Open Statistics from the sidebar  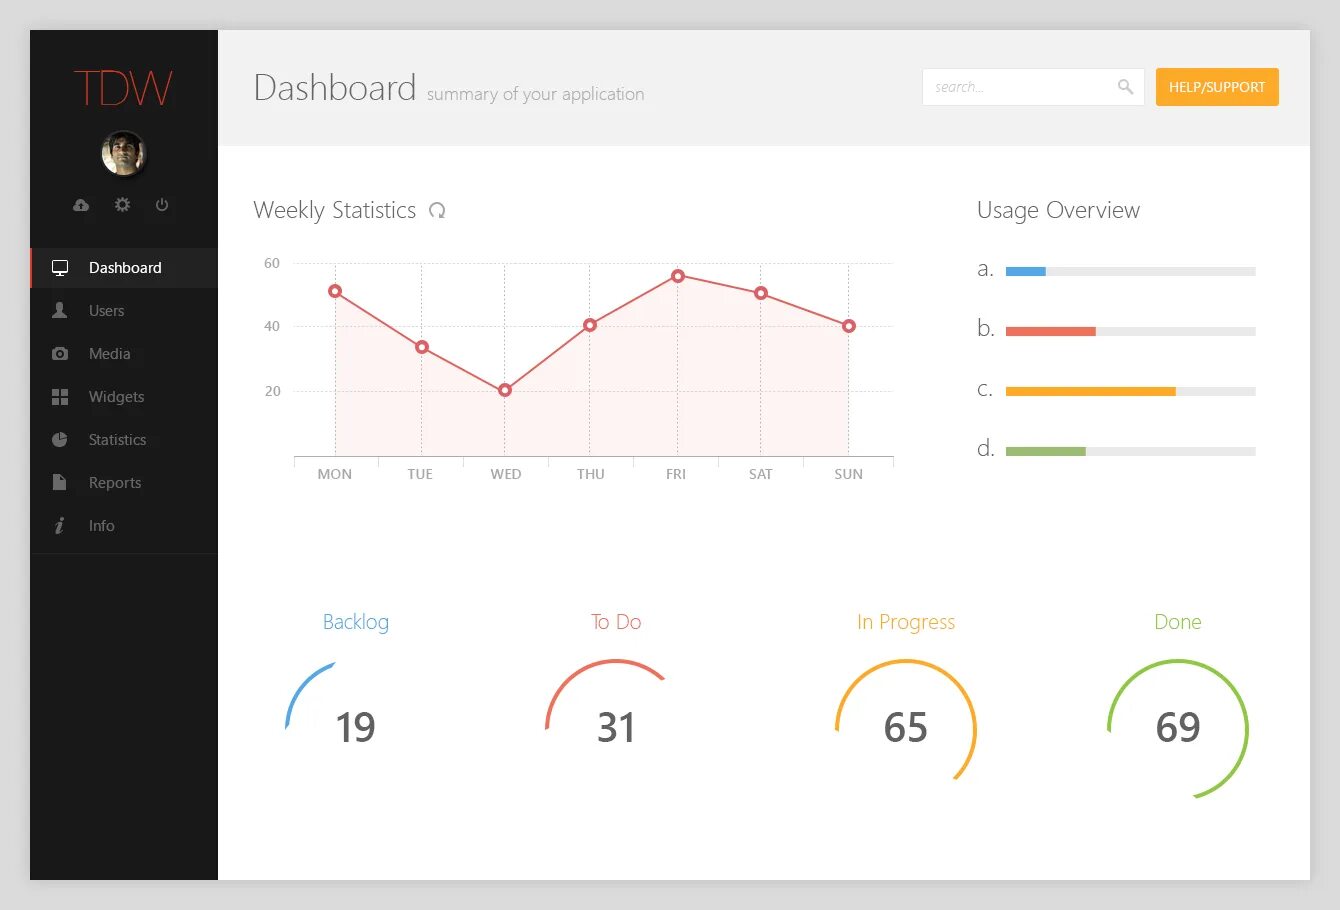pos(124,440)
